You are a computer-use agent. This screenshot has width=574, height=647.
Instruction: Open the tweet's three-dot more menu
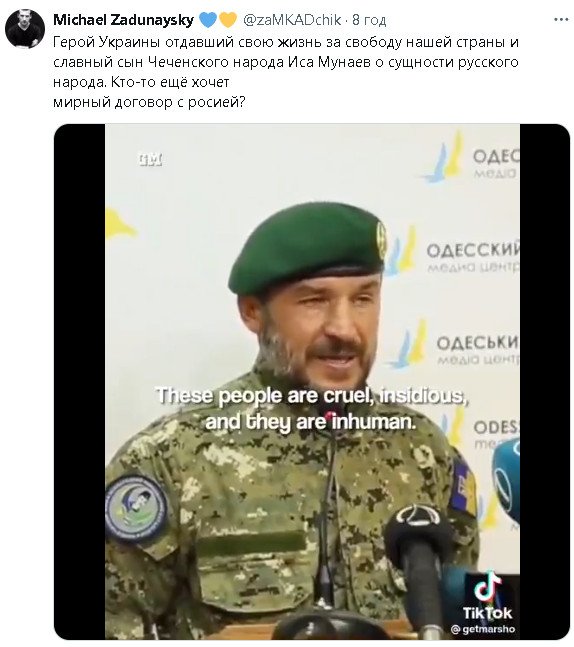(561, 19)
